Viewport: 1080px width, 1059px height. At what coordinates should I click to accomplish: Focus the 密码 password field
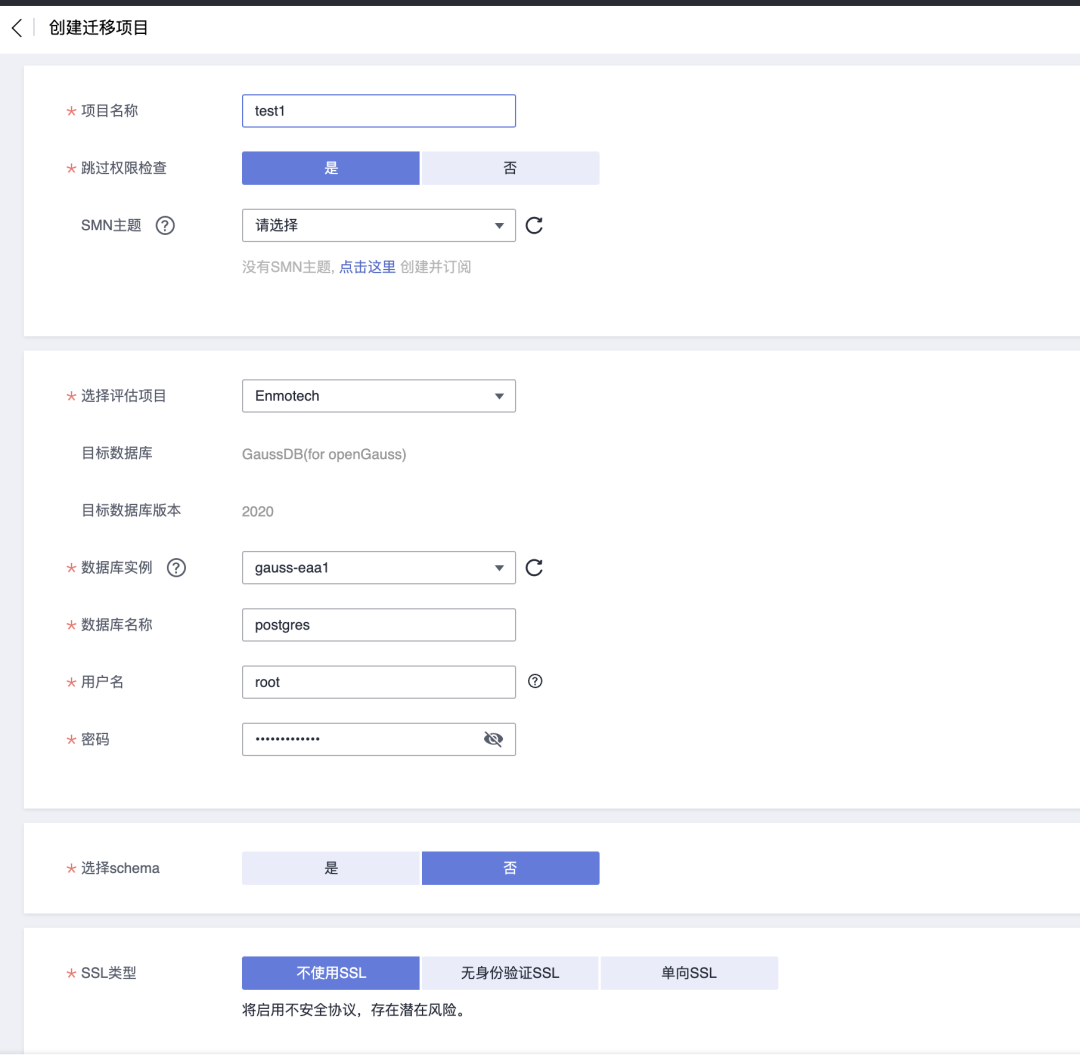(x=379, y=740)
